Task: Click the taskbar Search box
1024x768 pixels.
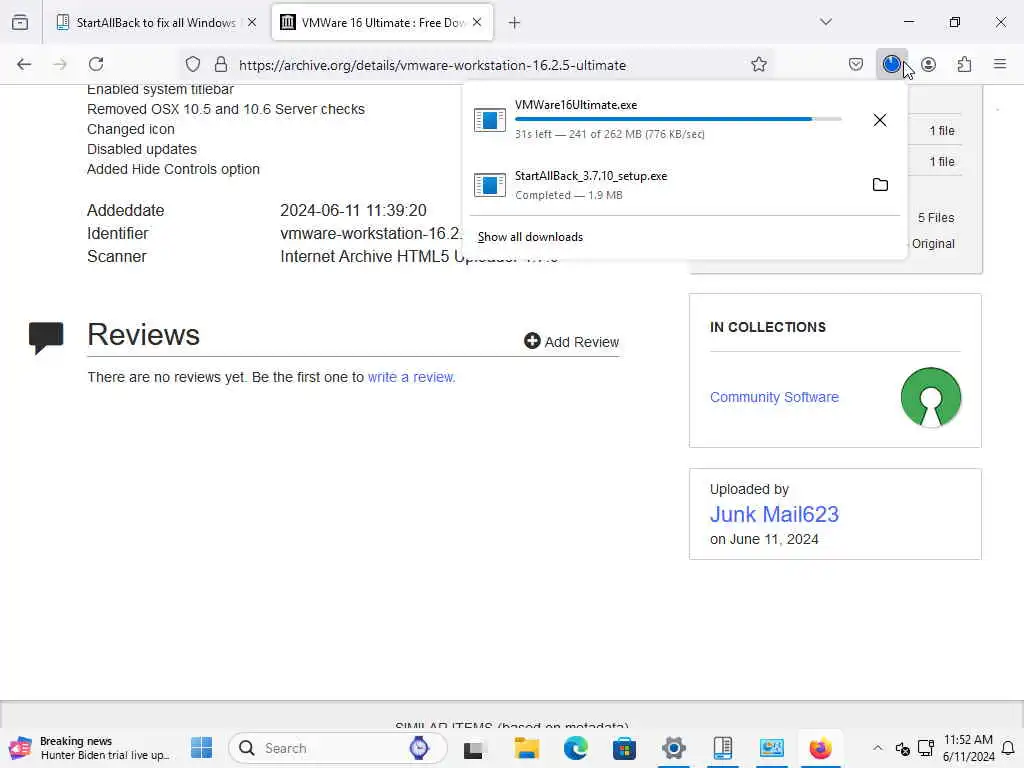Action: [338, 748]
